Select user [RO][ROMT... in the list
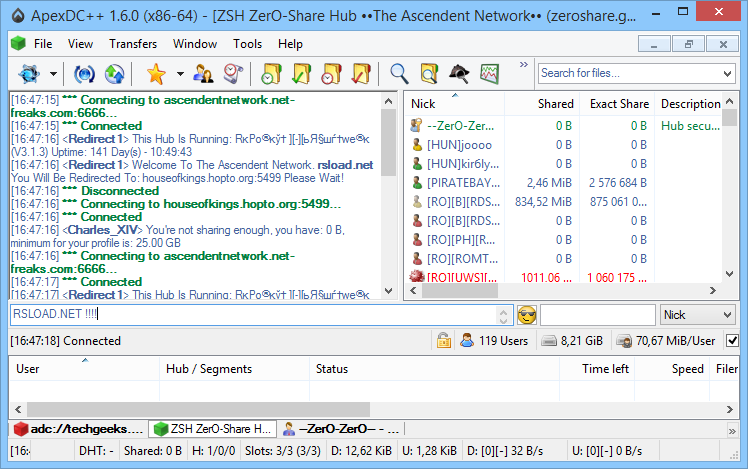This screenshot has height=469, width=748. (462, 259)
